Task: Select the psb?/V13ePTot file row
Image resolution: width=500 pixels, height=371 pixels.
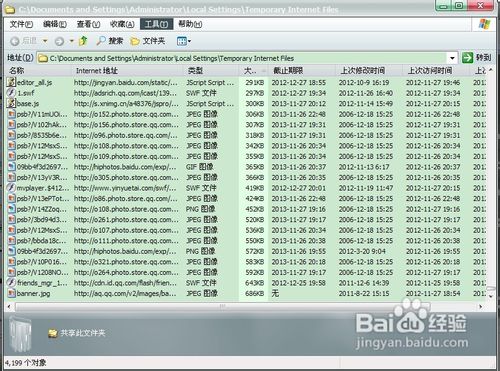Action: point(246,198)
